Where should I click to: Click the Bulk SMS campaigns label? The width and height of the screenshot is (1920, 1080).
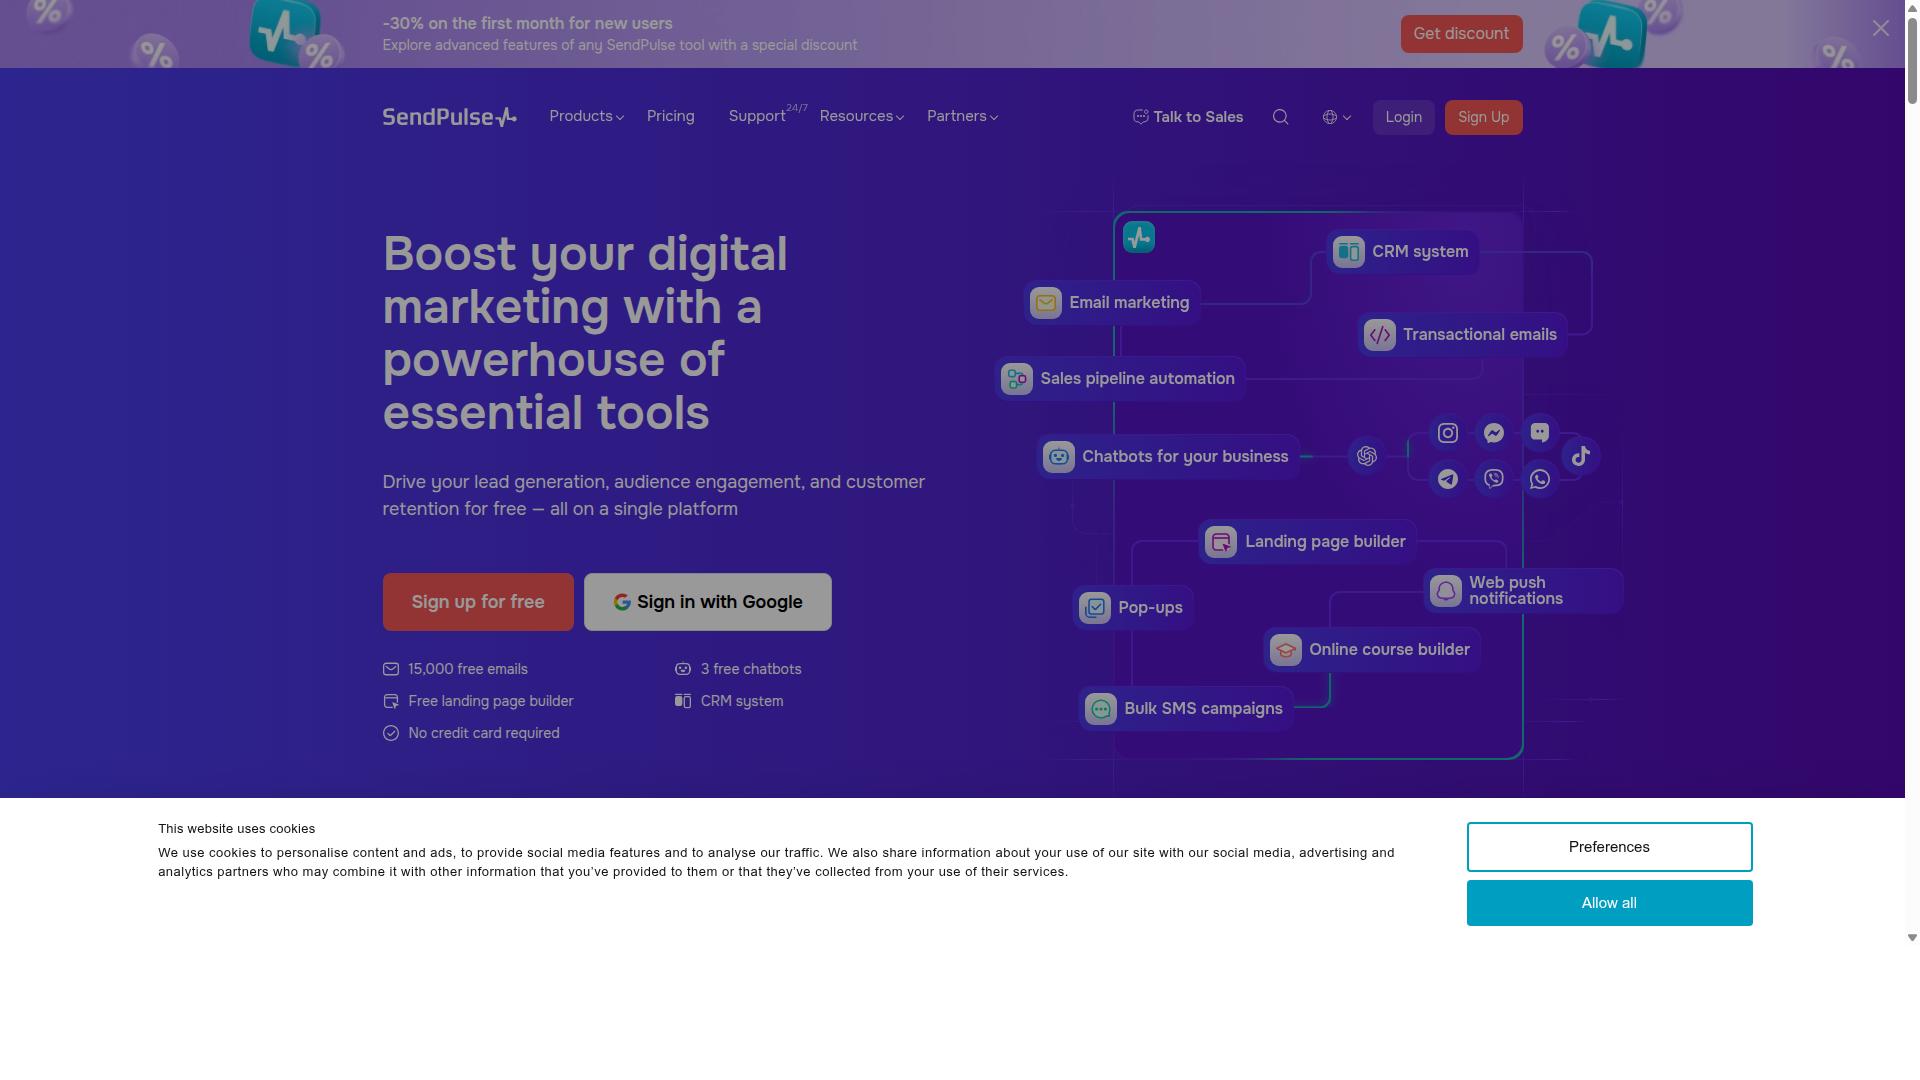pyautogui.click(x=1203, y=709)
